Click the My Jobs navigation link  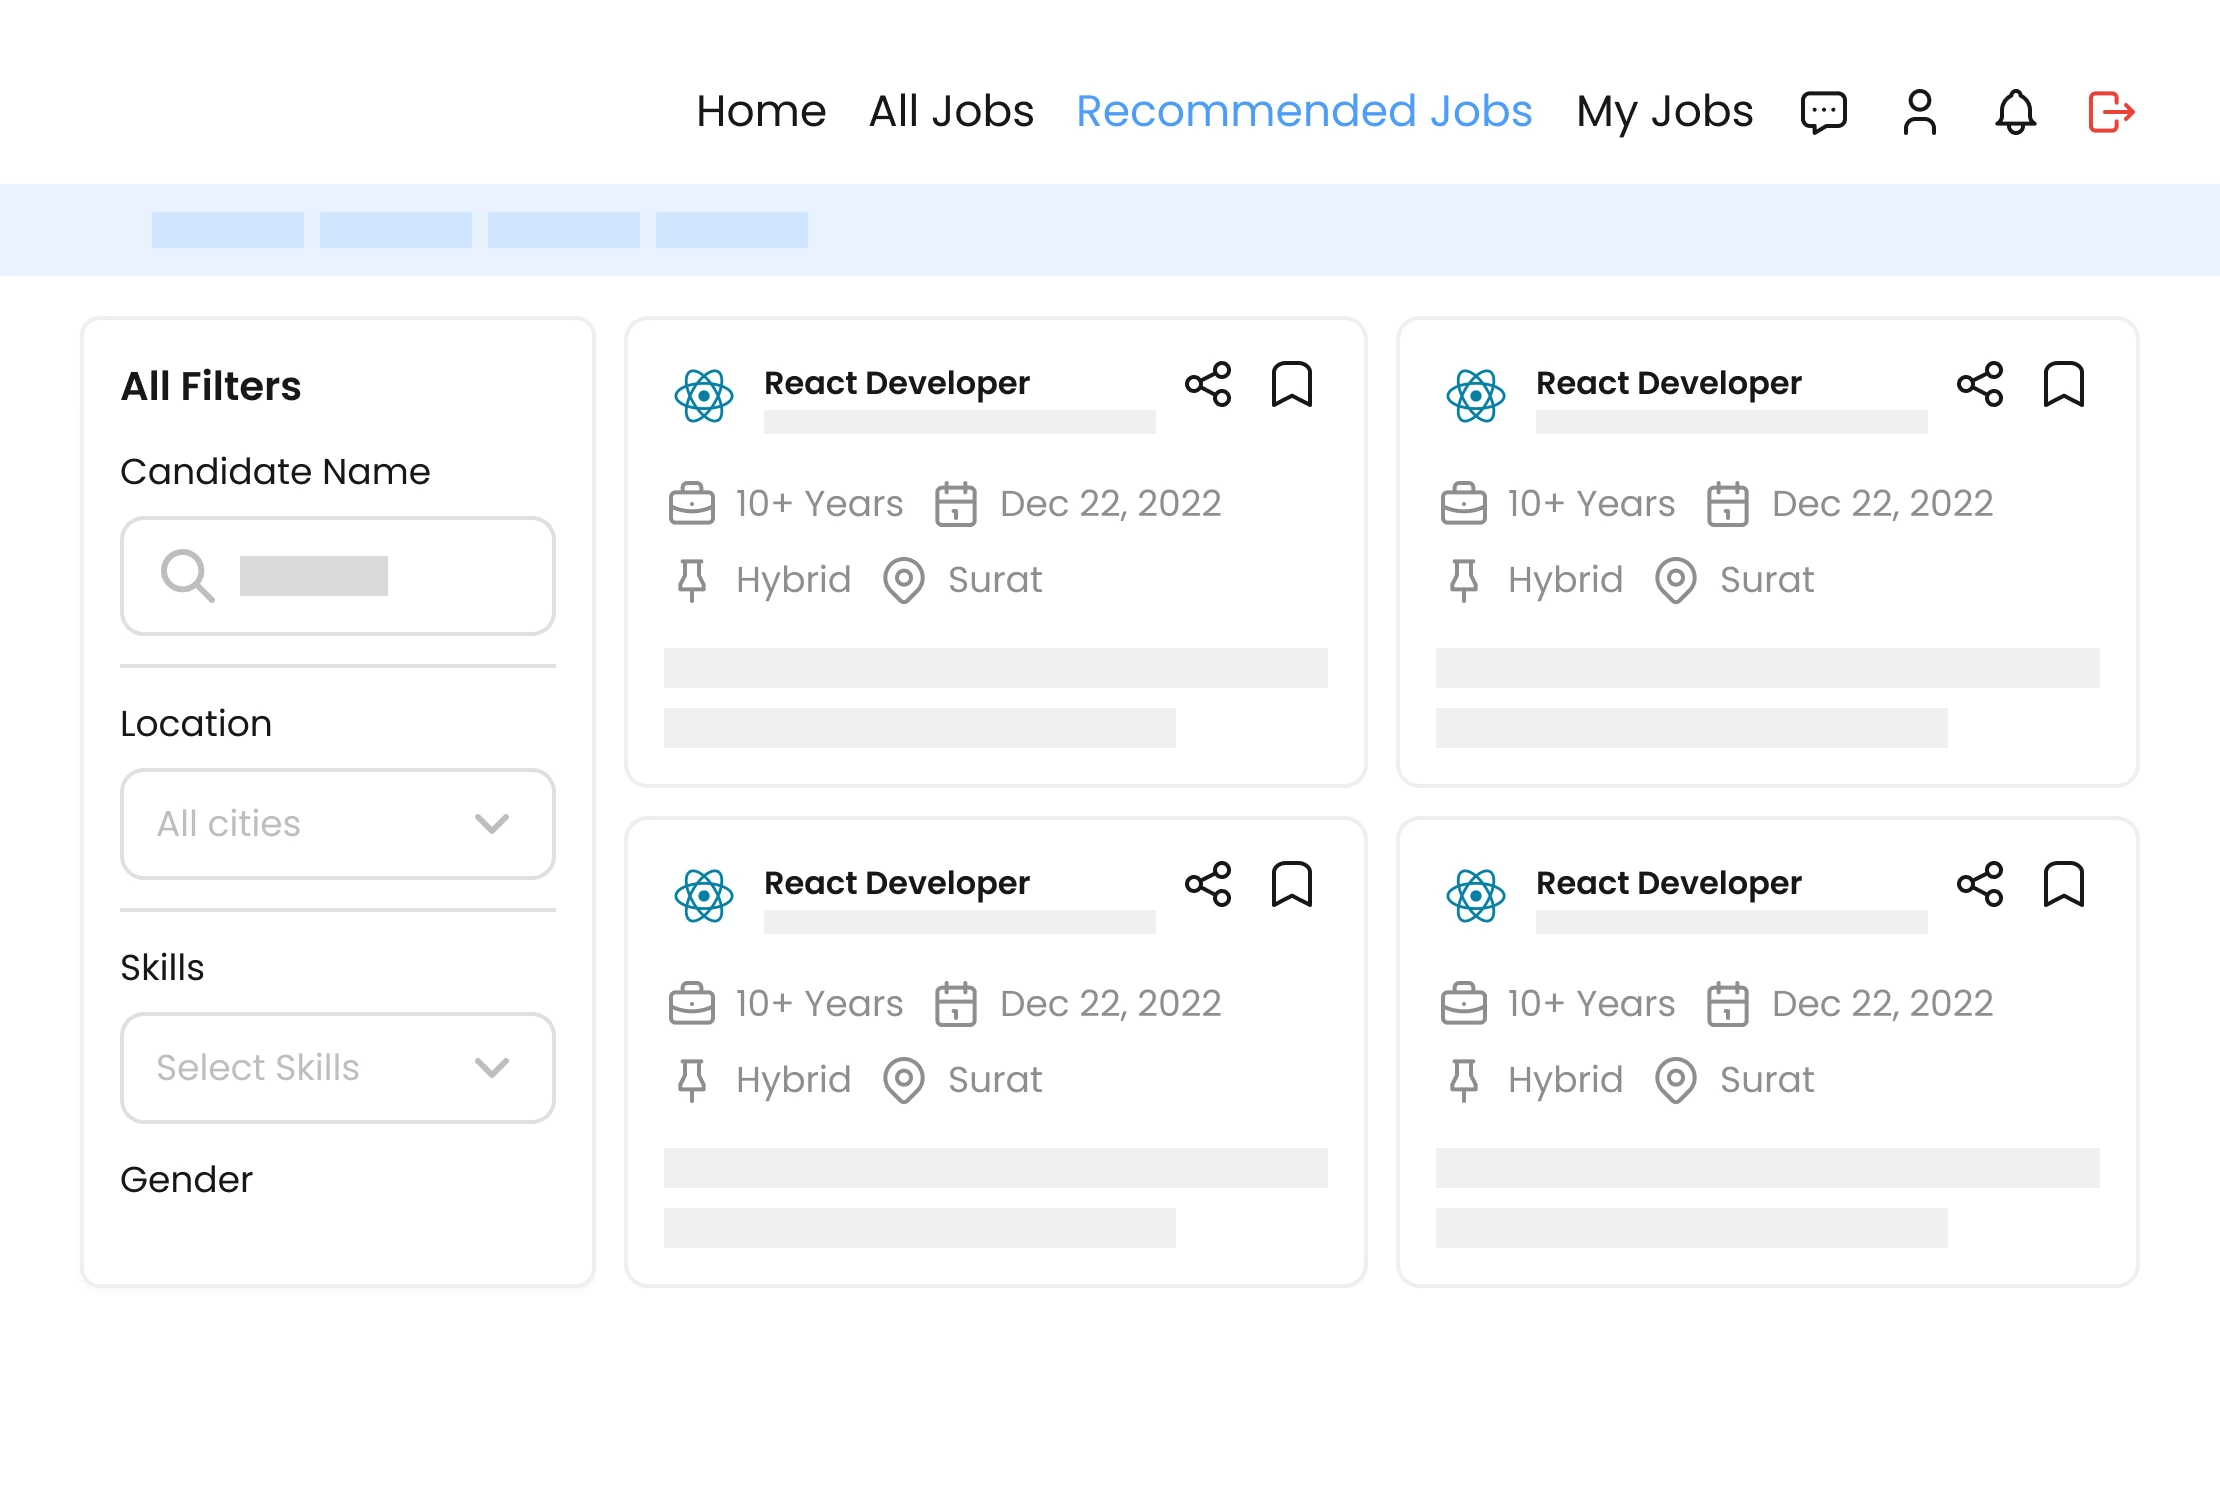pyautogui.click(x=1664, y=110)
